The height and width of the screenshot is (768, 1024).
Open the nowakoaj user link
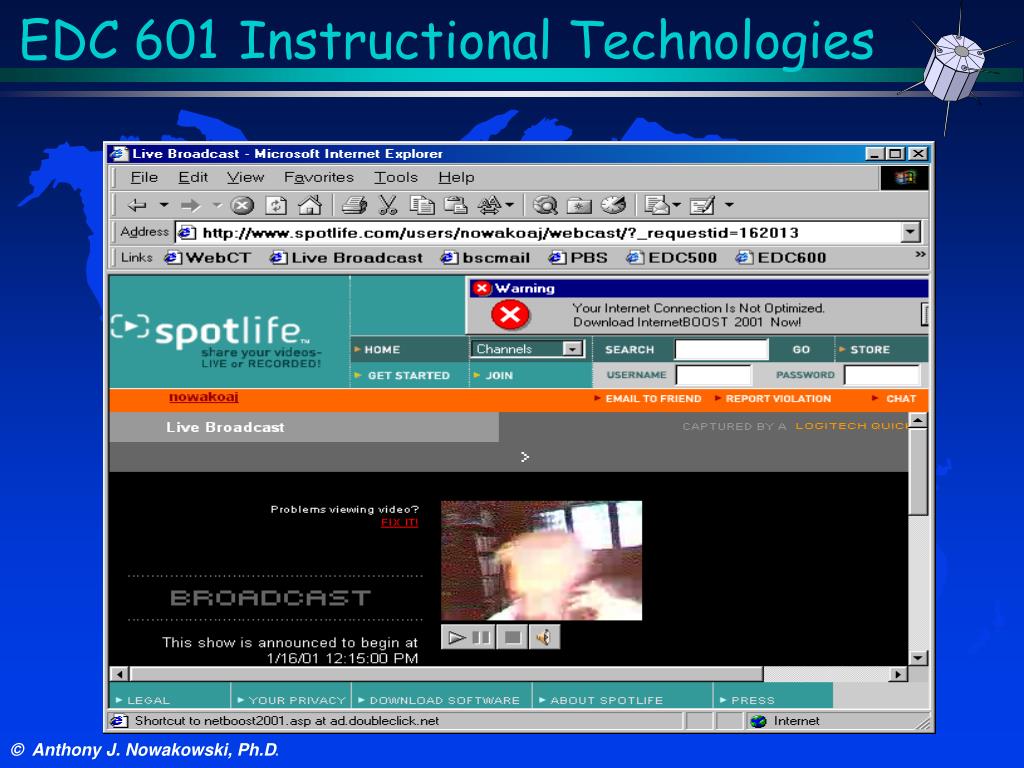click(204, 396)
